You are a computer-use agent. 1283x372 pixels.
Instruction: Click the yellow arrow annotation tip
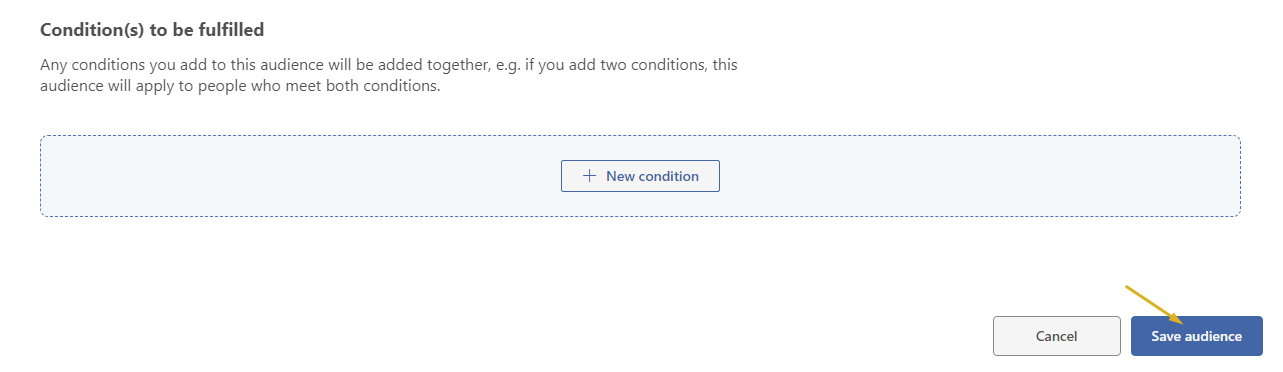1185,323
